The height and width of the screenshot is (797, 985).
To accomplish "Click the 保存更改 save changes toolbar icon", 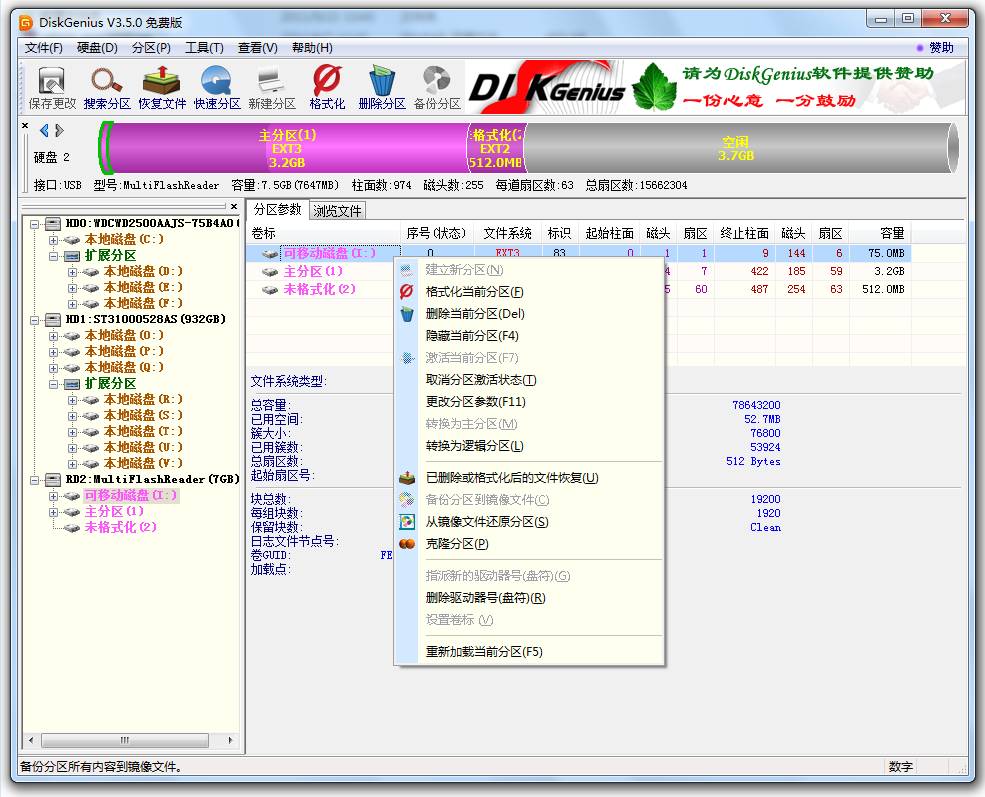I will 52,87.
